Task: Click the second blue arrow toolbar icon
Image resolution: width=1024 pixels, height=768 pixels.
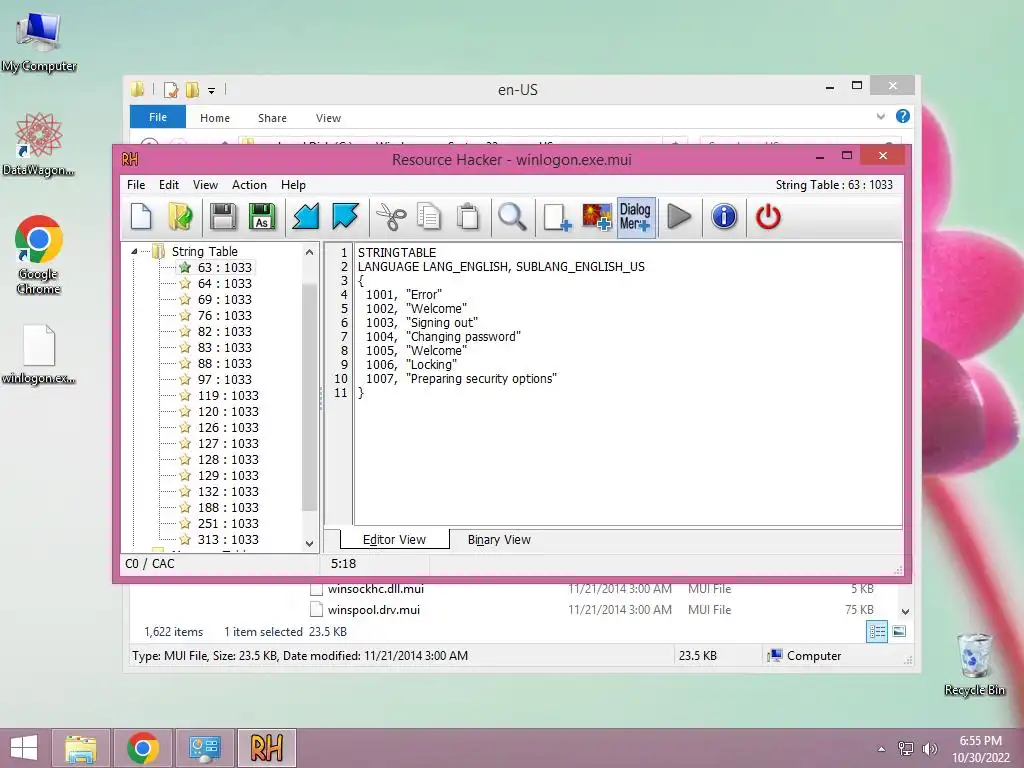Action: (x=345, y=217)
